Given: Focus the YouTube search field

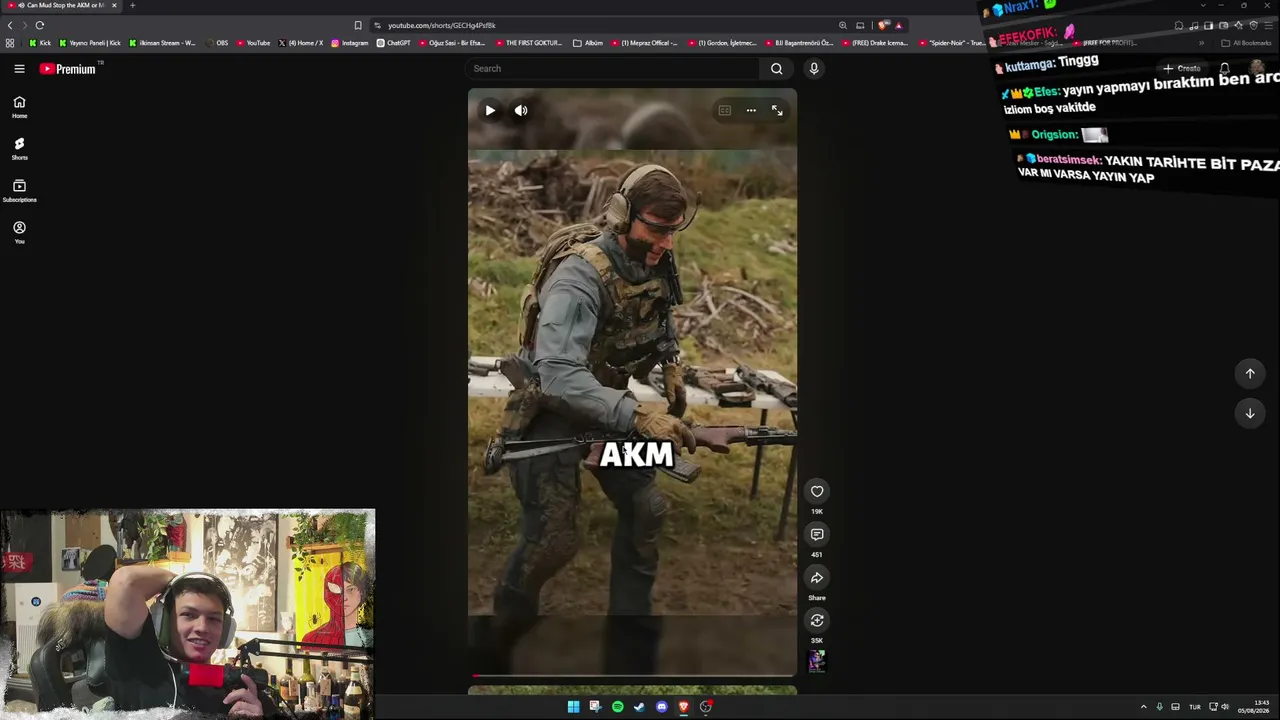Looking at the screenshot, I should point(612,69).
